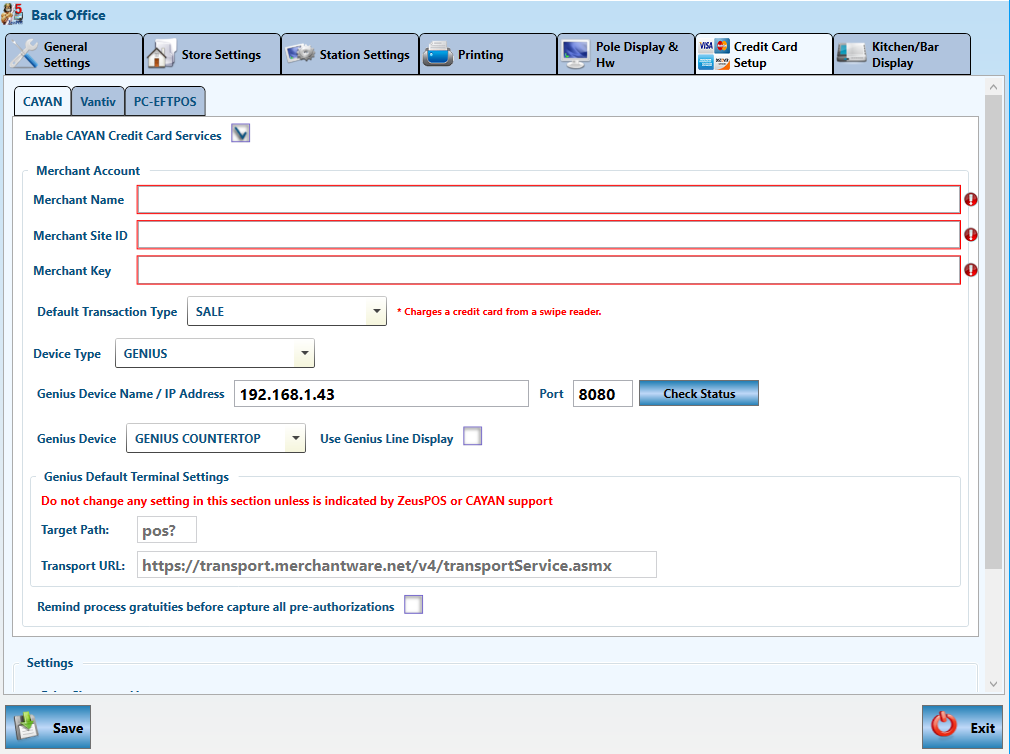
Task: Click the scrollbar down arrow
Action: [993, 684]
